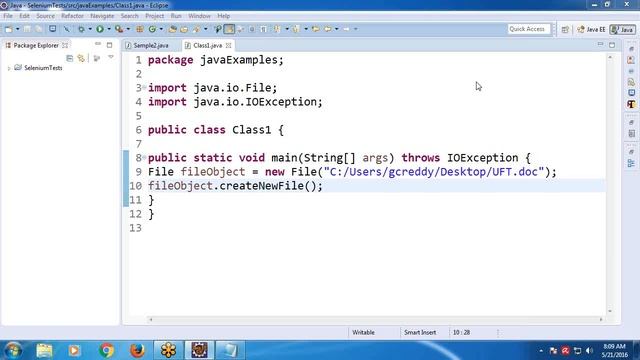Select the SeleniumTests project
The height and width of the screenshot is (360, 640).
pos(43,68)
